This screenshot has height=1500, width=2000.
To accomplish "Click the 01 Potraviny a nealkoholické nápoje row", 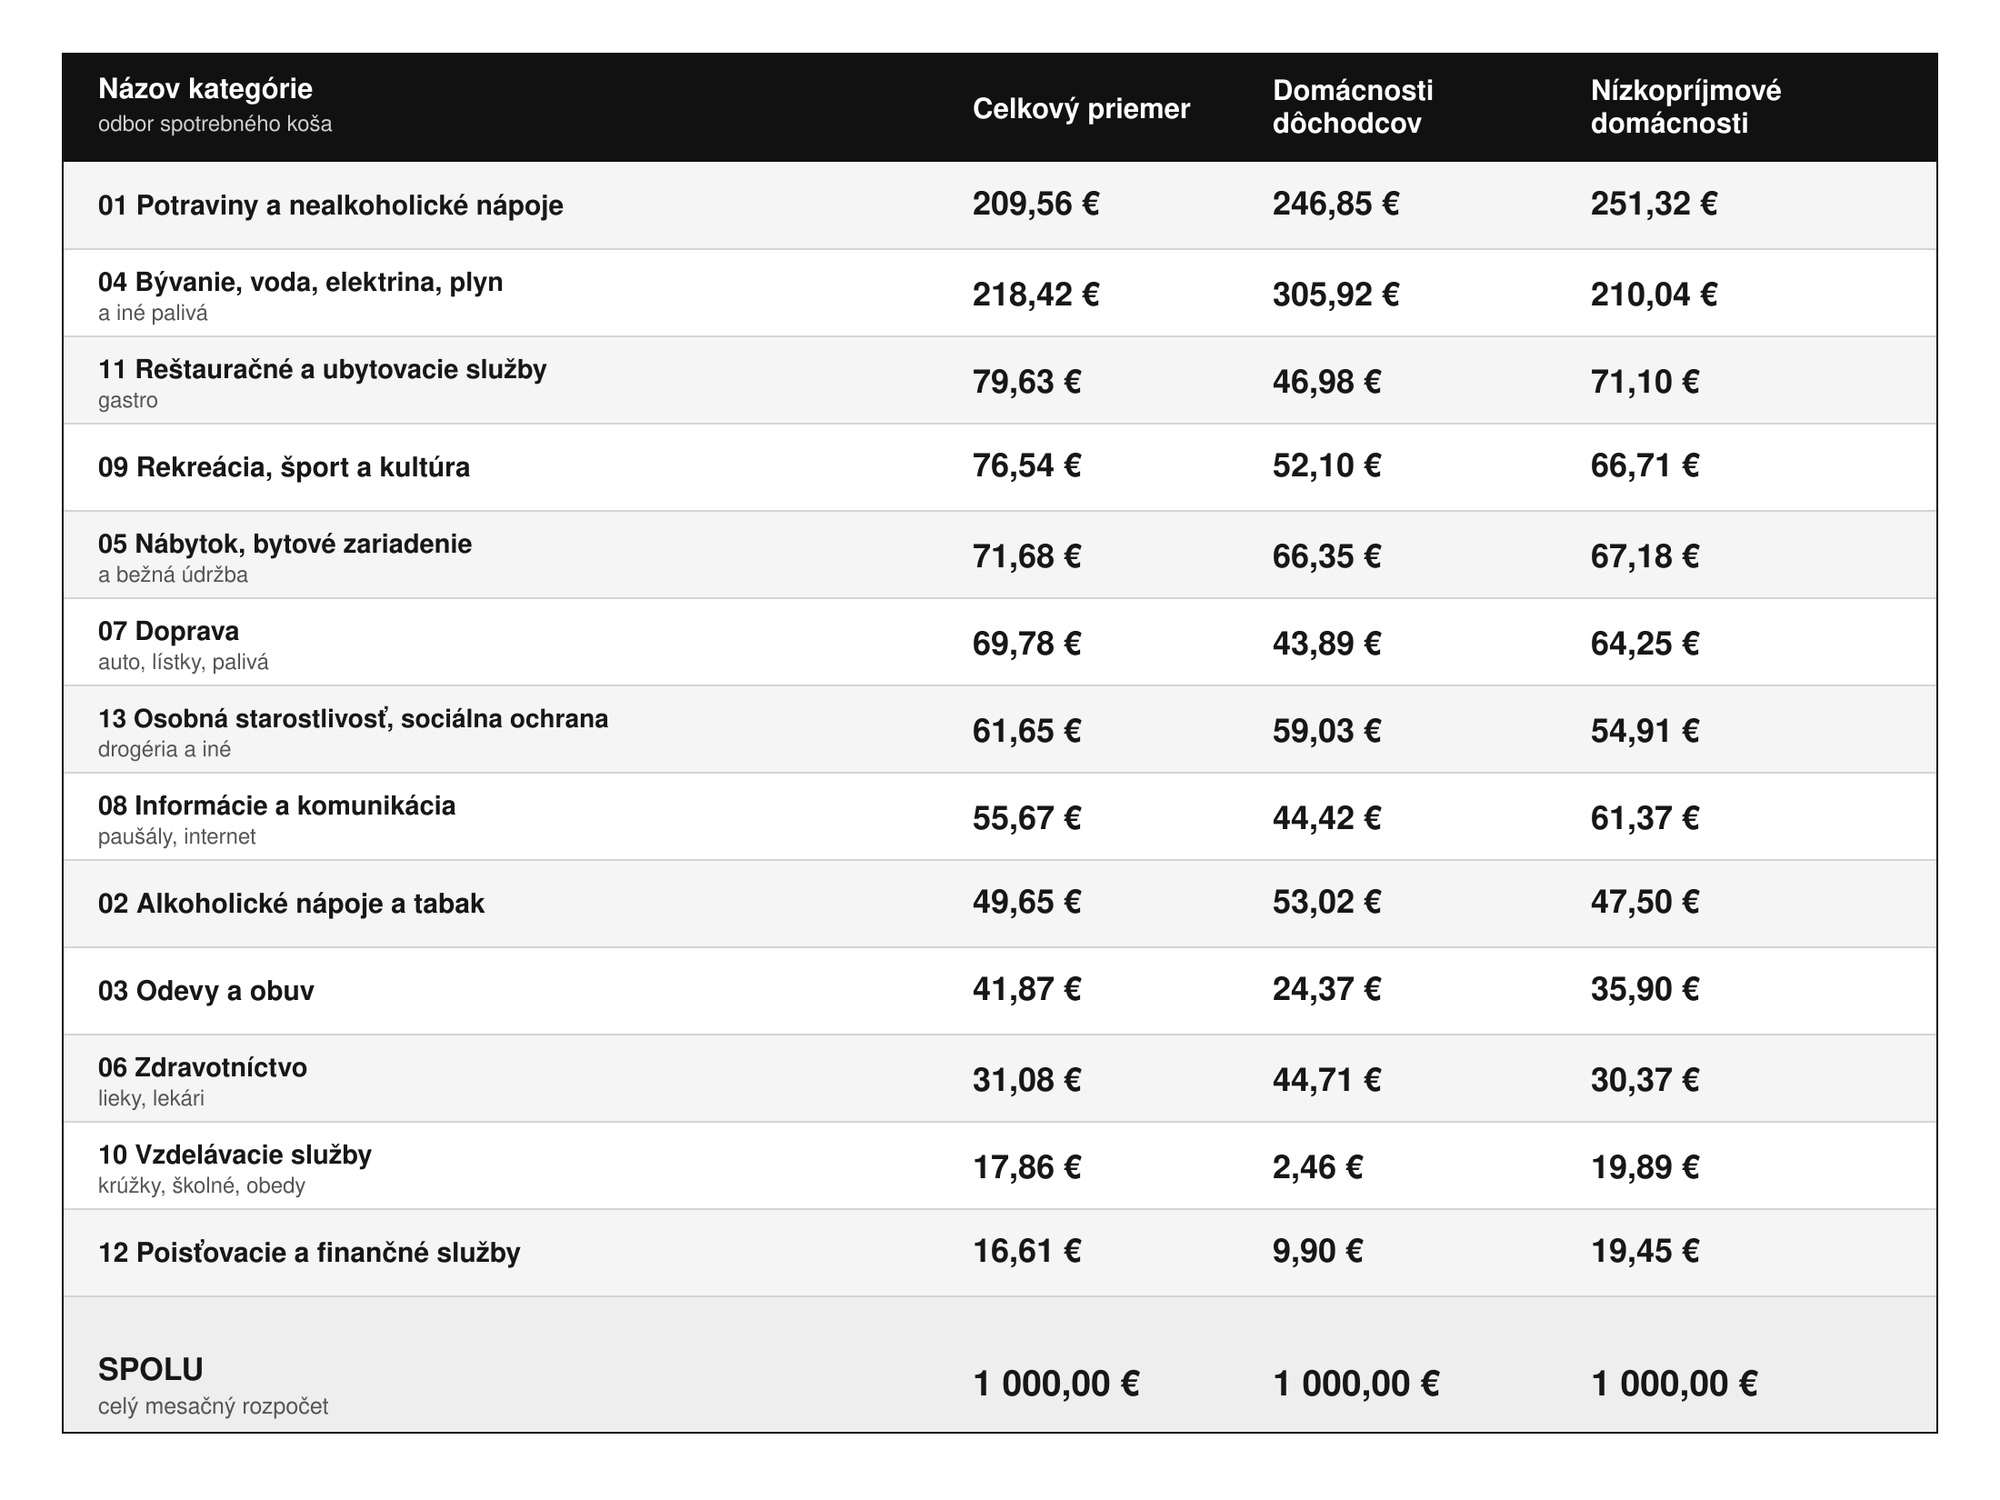I will pyautogui.click(x=1000, y=205).
